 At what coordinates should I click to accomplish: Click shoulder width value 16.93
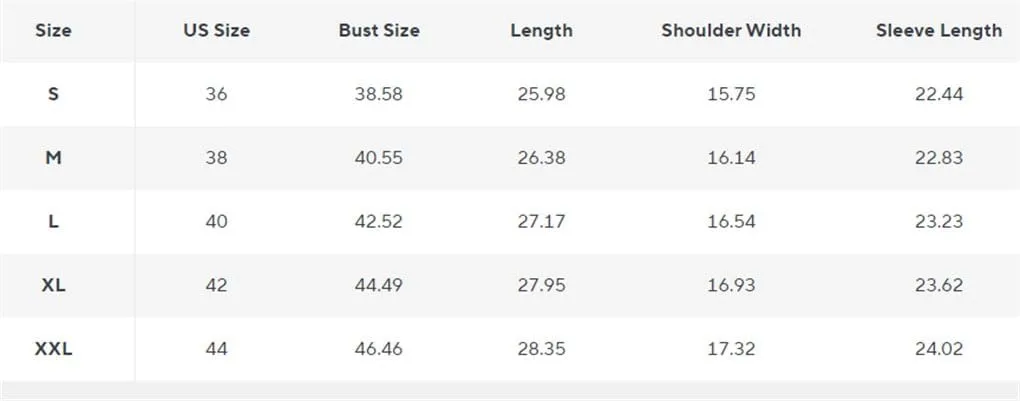[730, 285]
